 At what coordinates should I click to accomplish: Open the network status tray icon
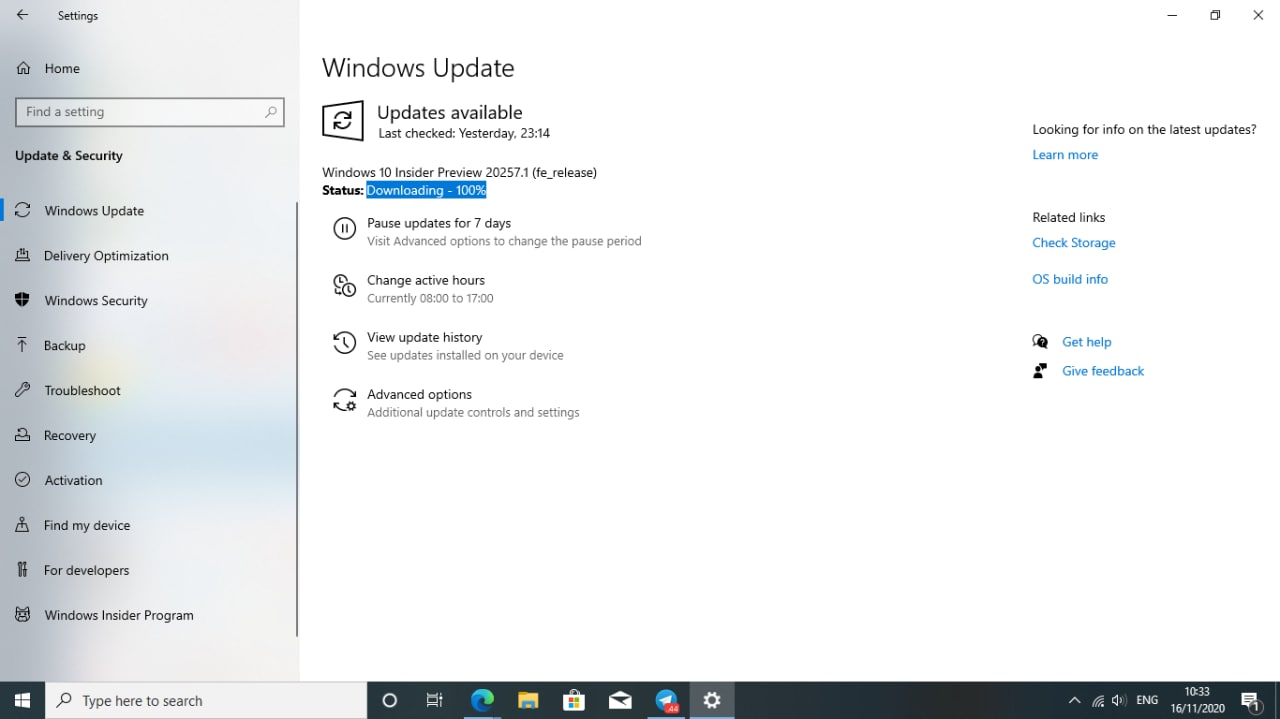coord(1098,700)
